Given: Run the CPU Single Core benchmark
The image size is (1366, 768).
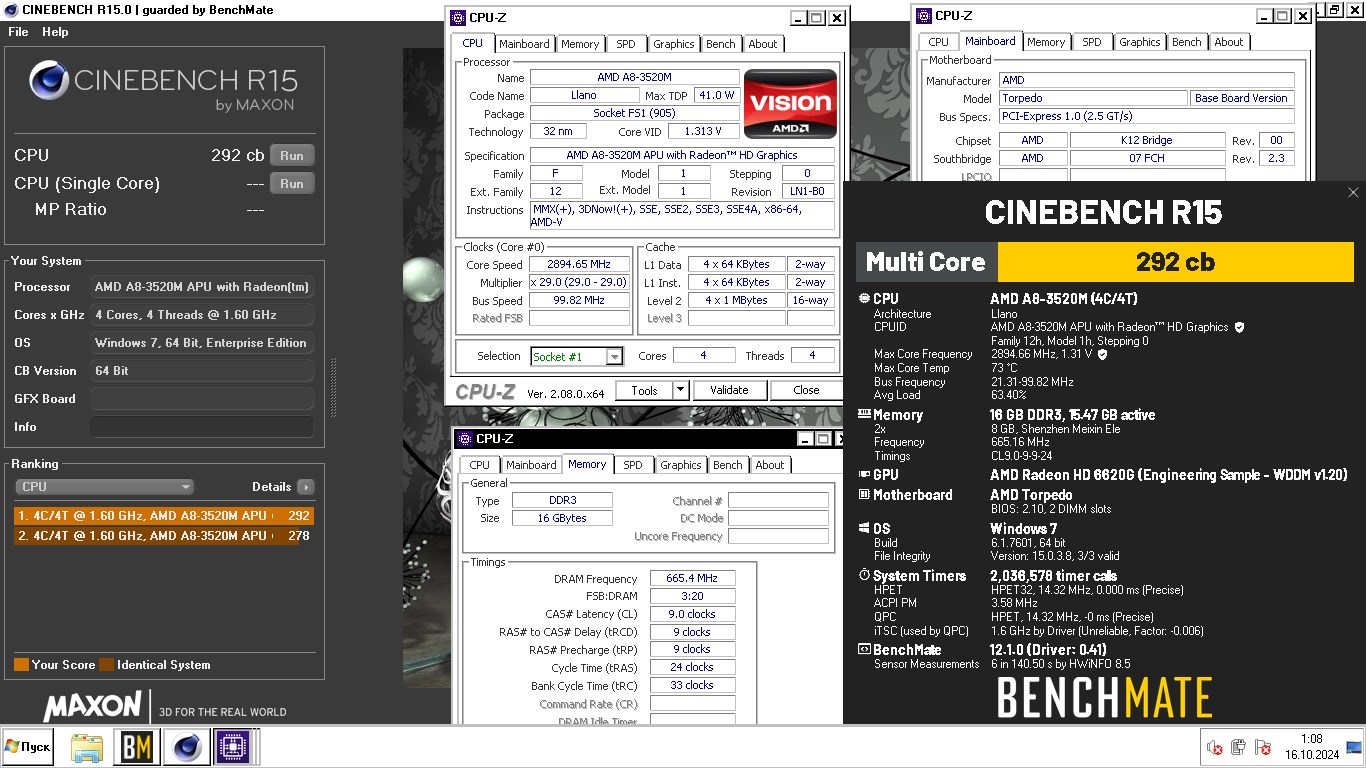Looking at the screenshot, I should (292, 183).
